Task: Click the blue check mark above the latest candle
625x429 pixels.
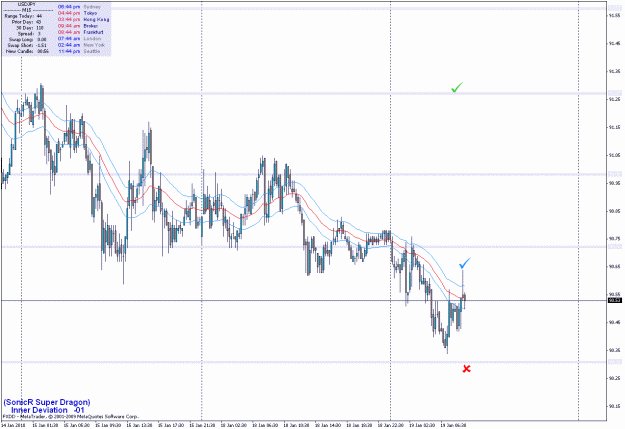Action: tap(465, 263)
